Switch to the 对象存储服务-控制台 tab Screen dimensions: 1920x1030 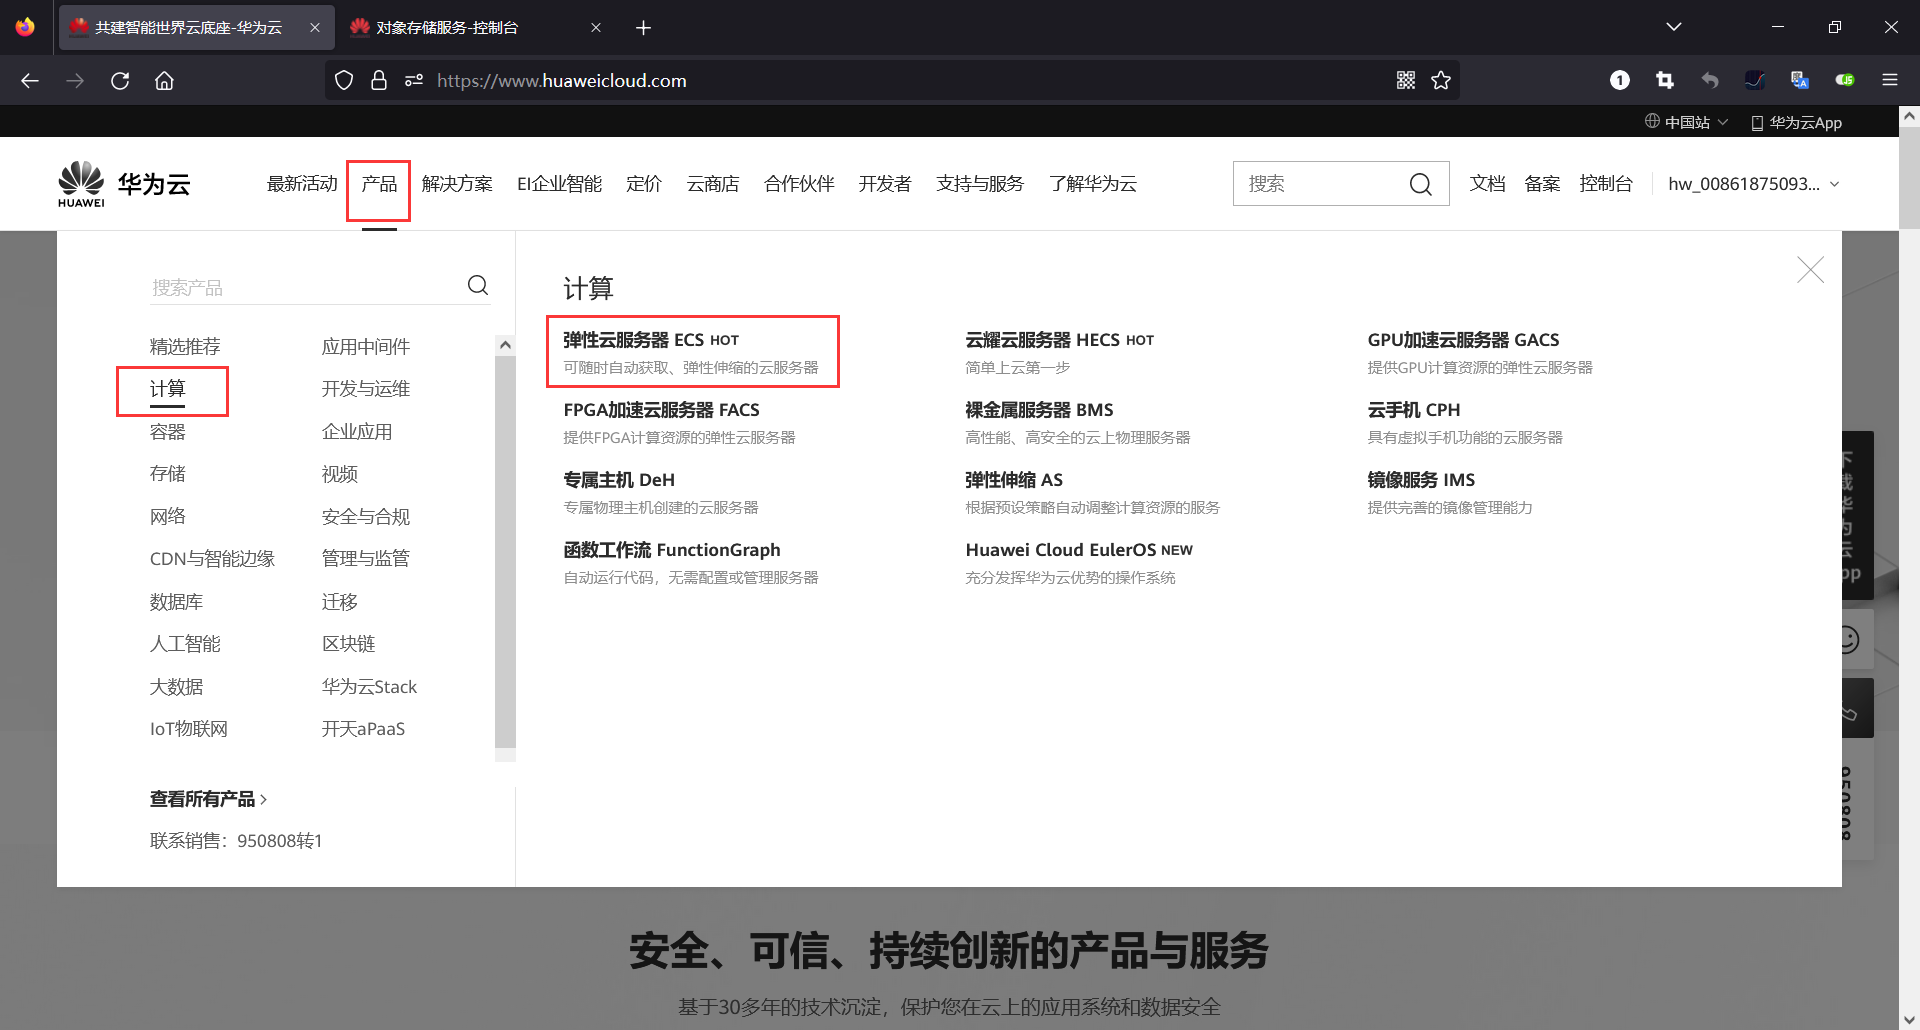[x=450, y=27]
